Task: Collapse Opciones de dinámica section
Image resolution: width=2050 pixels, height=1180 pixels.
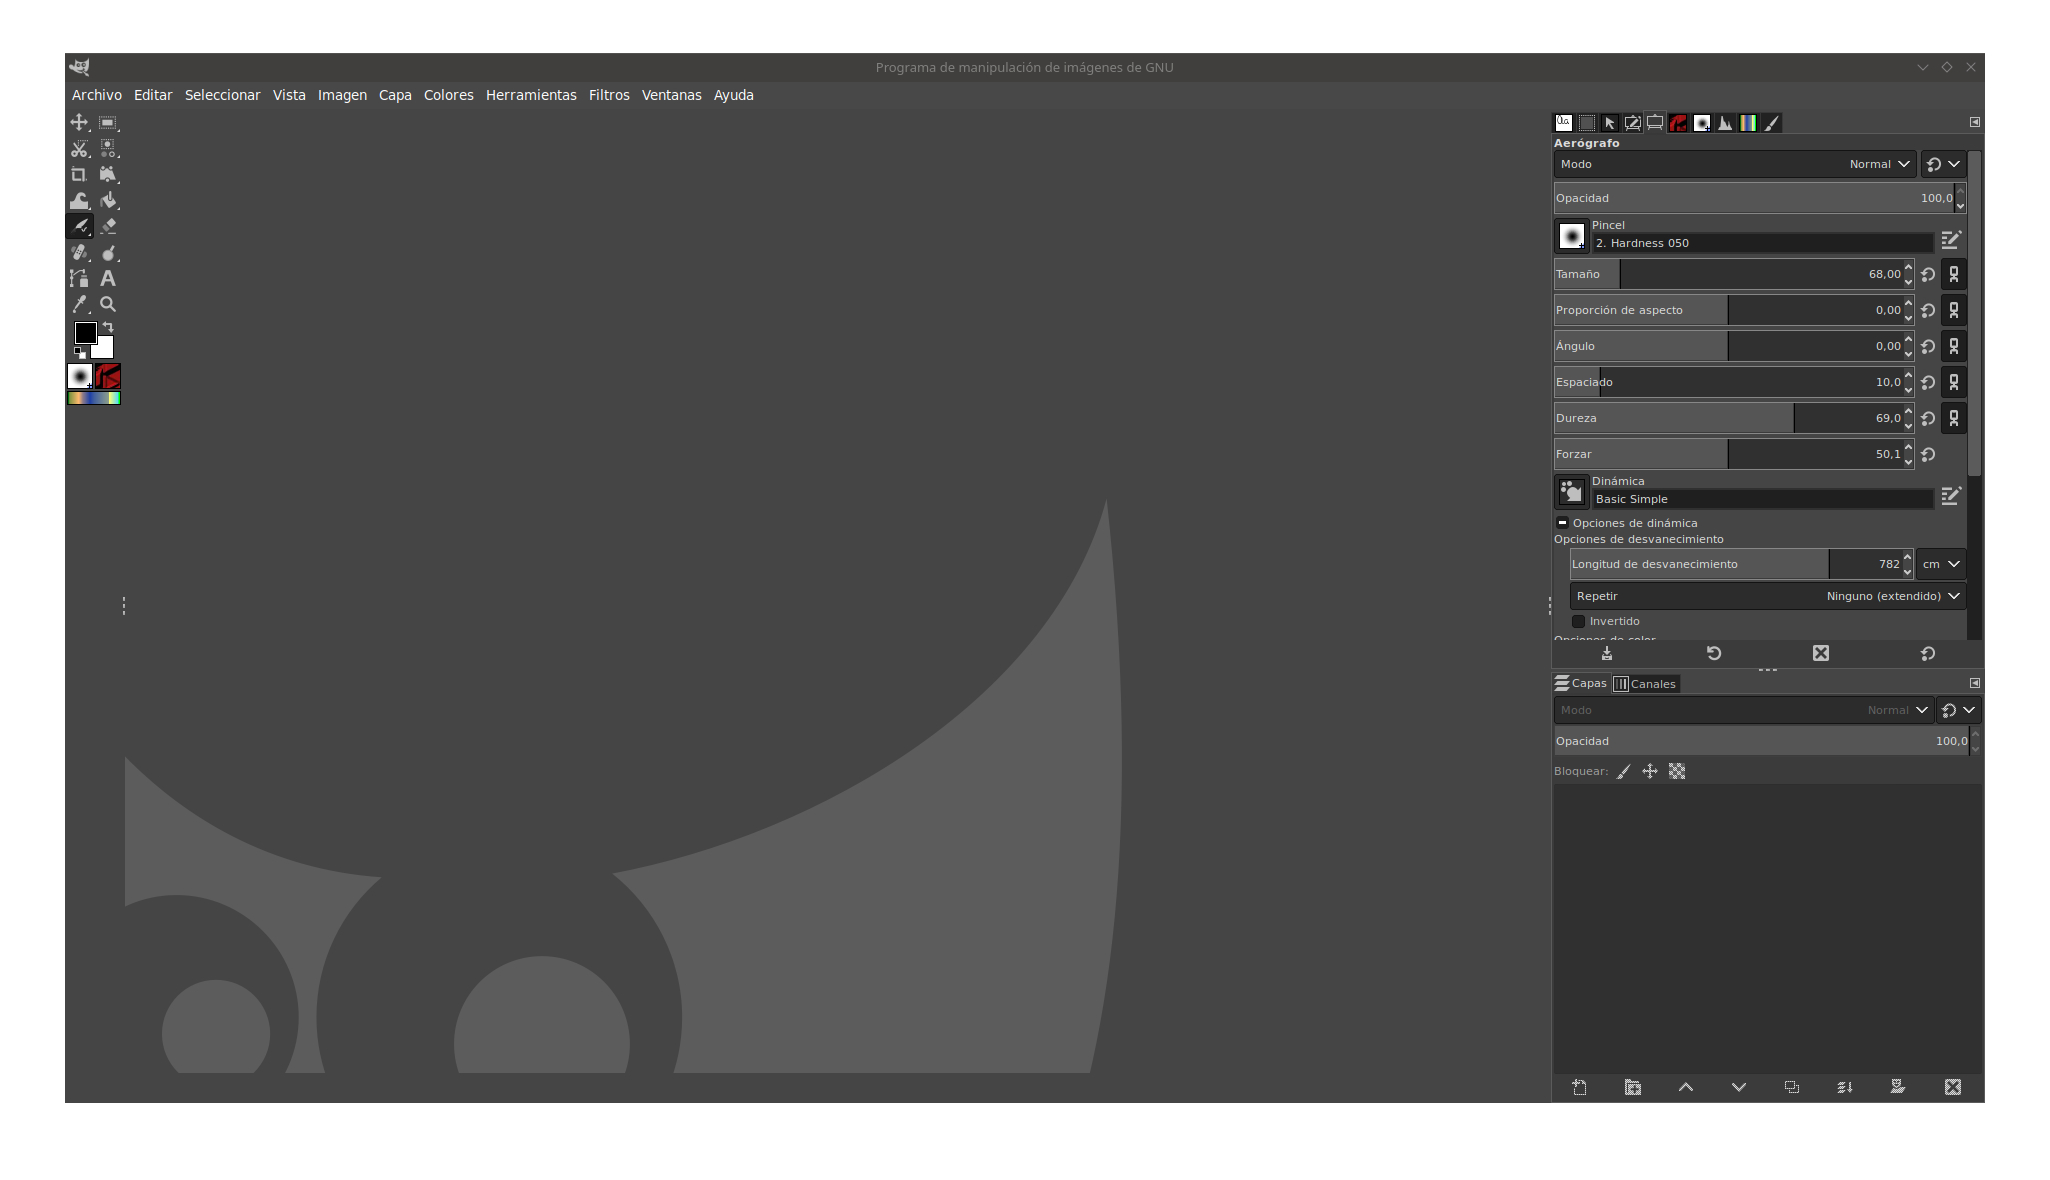Action: tap(1562, 523)
